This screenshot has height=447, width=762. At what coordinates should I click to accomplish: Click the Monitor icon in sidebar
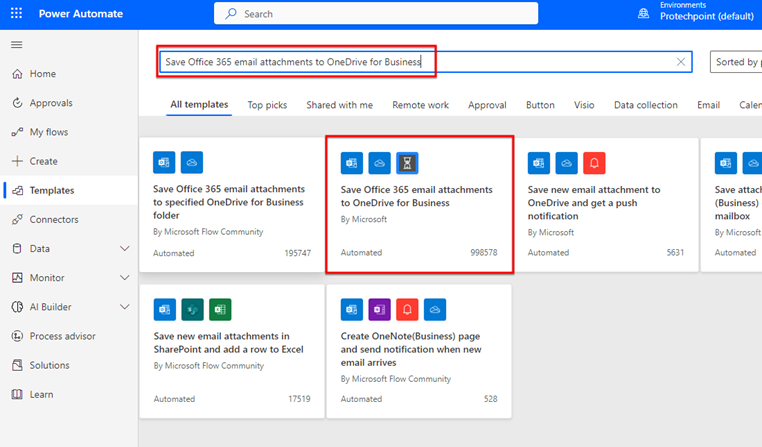17,278
